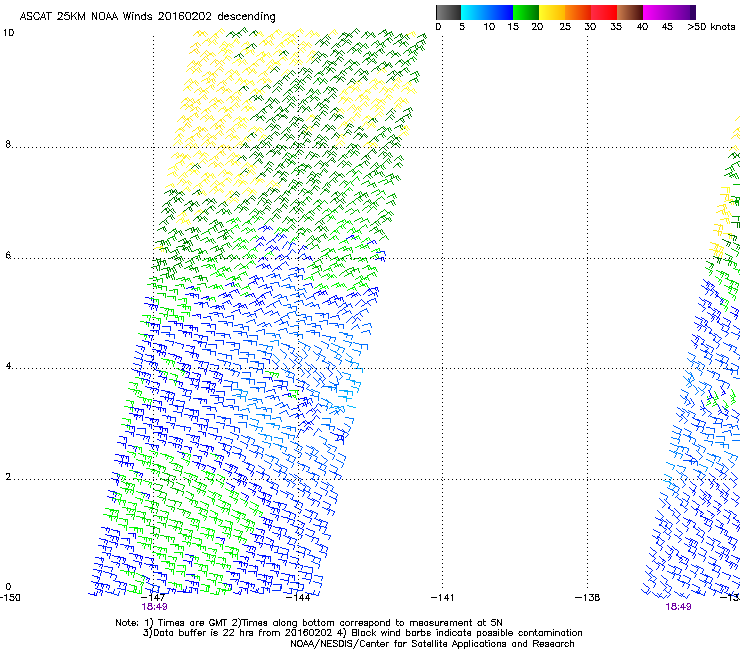
Task: Click the latitude '6' axis label
Action: click(8, 255)
